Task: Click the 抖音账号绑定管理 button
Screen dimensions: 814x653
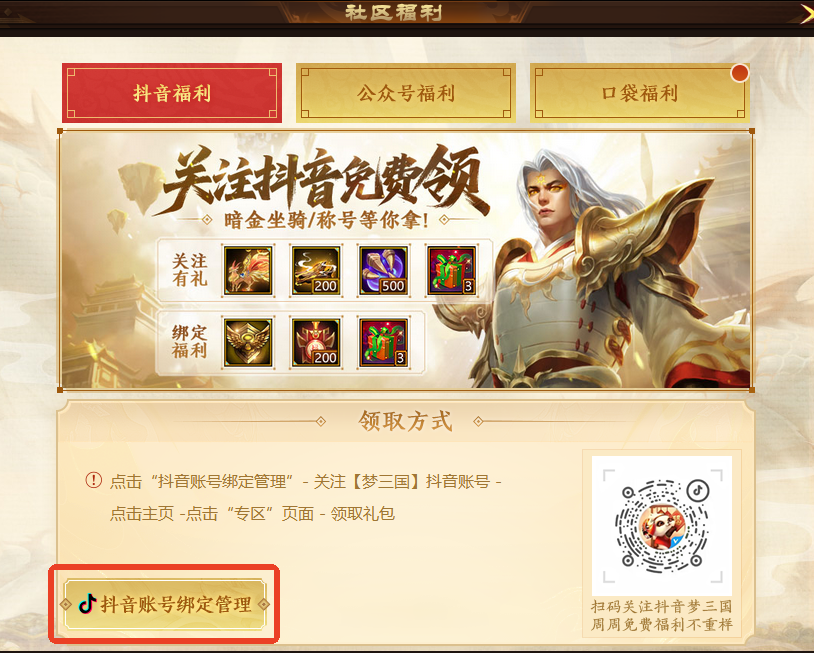Action: pyautogui.click(x=165, y=604)
